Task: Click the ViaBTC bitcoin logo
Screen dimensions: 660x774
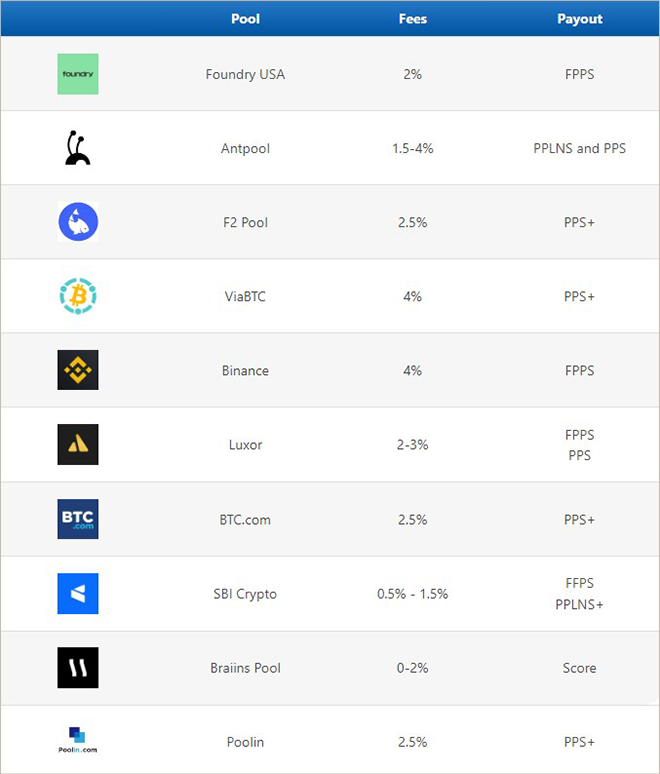Action: click(78, 296)
